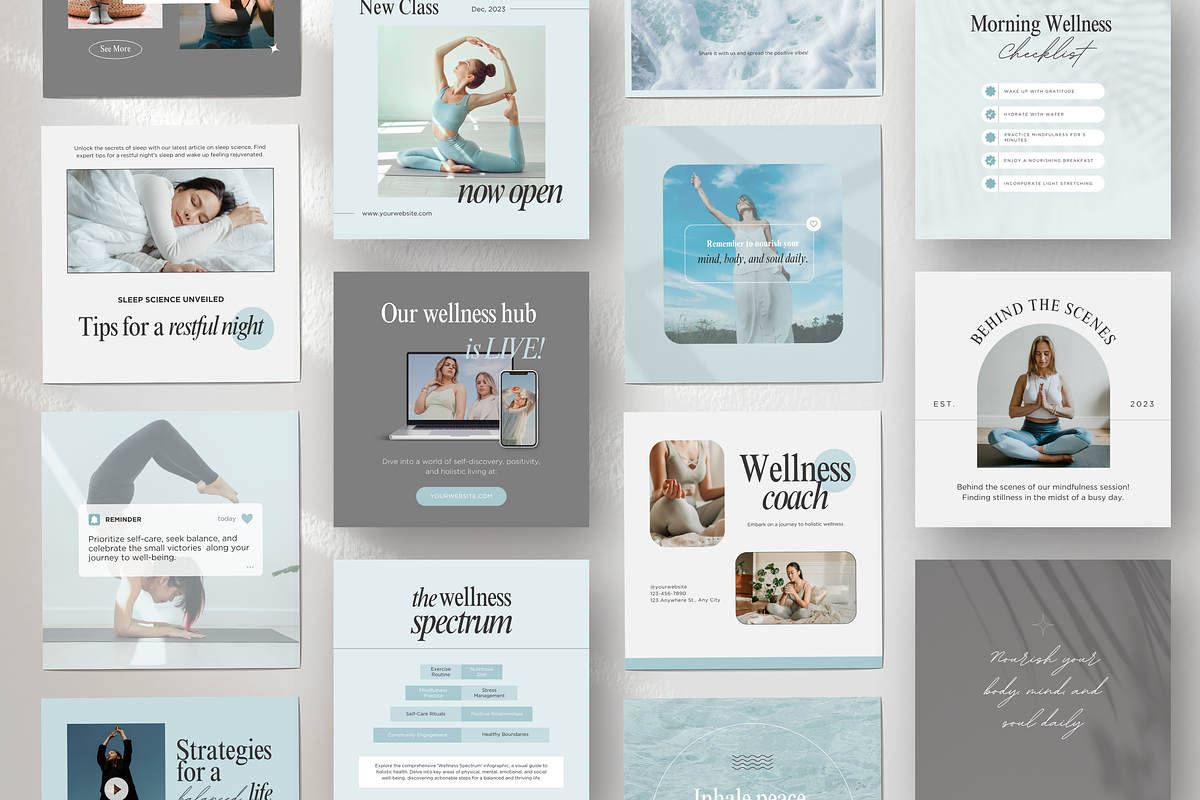Click "SLEEP SCIENCE UNVEILED" subtitle
The image size is (1200, 800).
171,299
